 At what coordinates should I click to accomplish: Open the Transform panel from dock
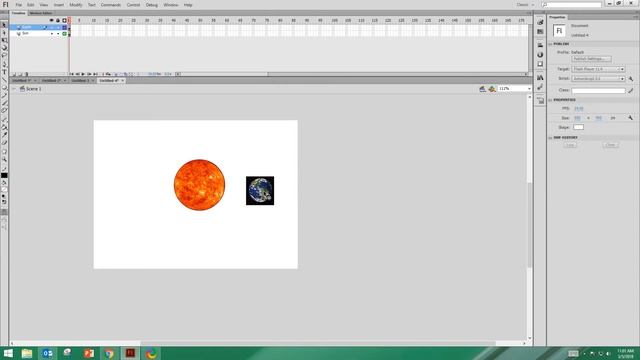pyautogui.click(x=540, y=64)
